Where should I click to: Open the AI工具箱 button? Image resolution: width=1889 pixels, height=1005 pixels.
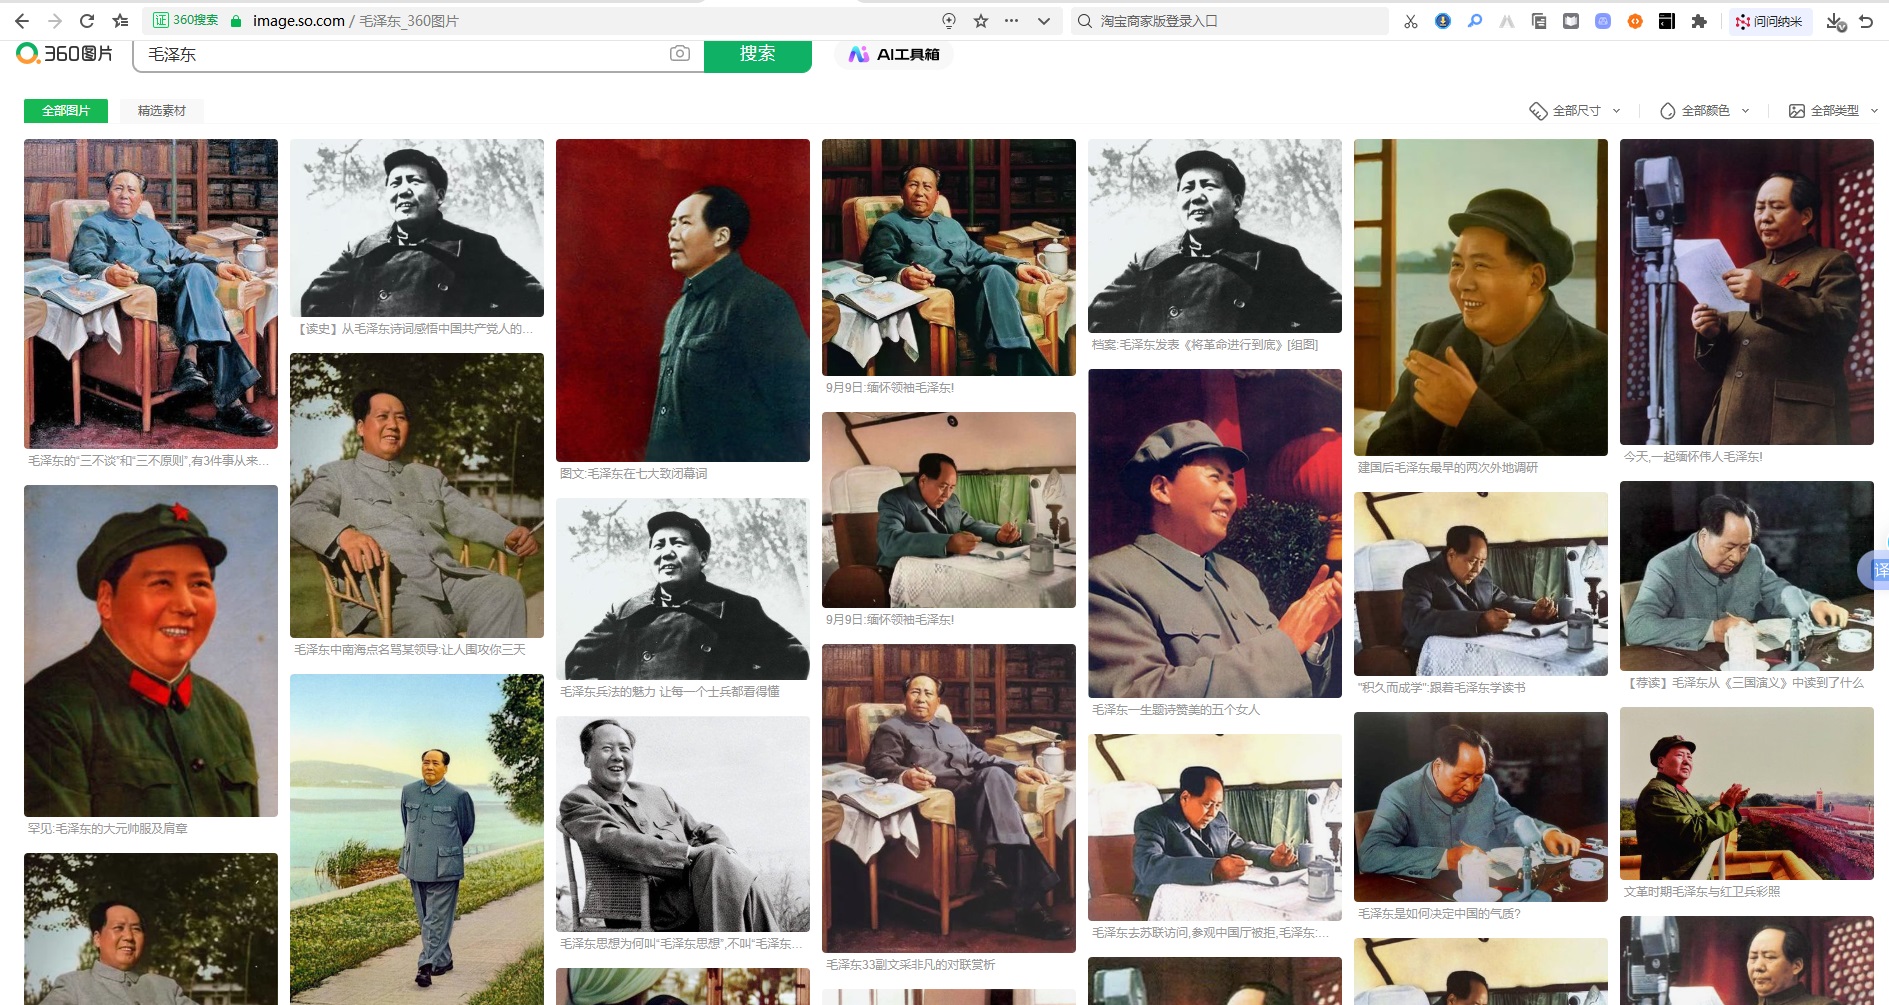click(894, 55)
